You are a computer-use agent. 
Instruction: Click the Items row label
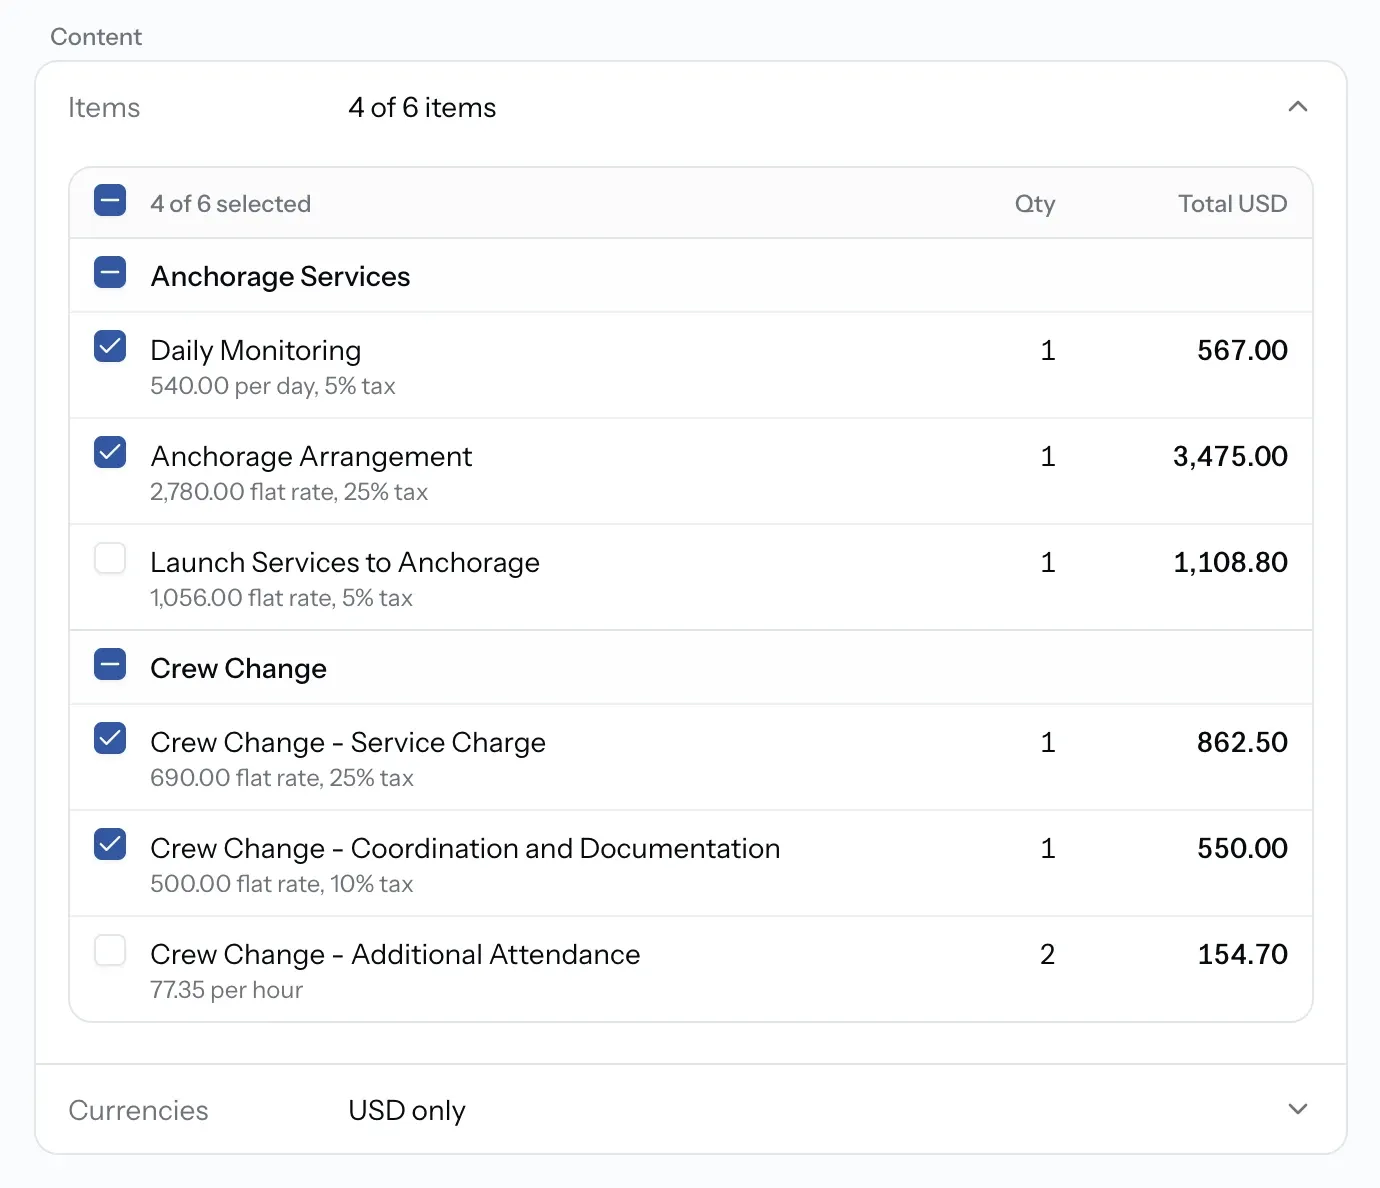(x=104, y=107)
